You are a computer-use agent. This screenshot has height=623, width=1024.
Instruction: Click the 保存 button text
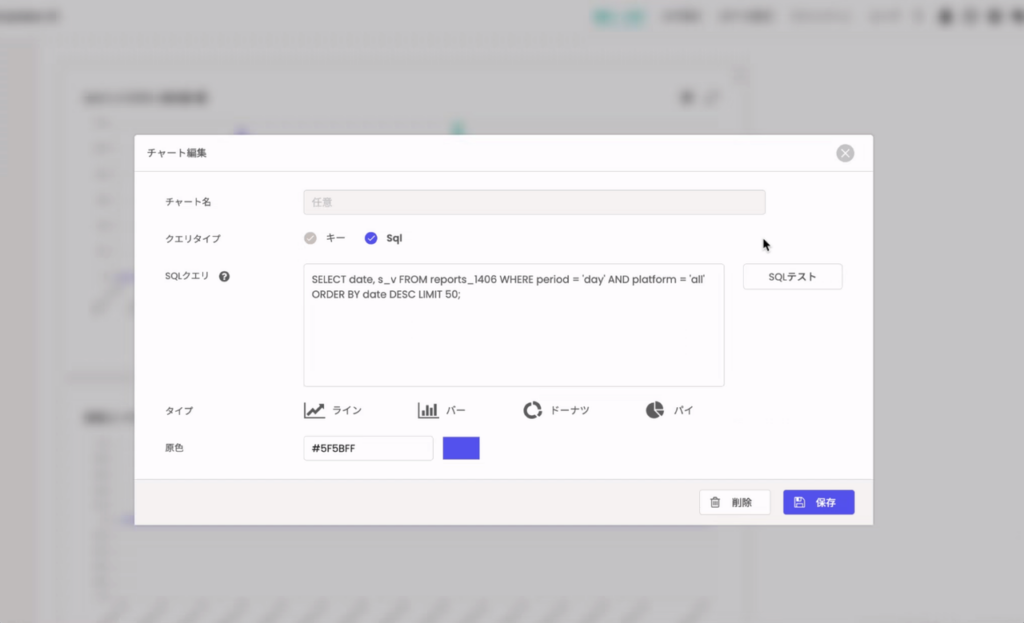tap(826, 502)
